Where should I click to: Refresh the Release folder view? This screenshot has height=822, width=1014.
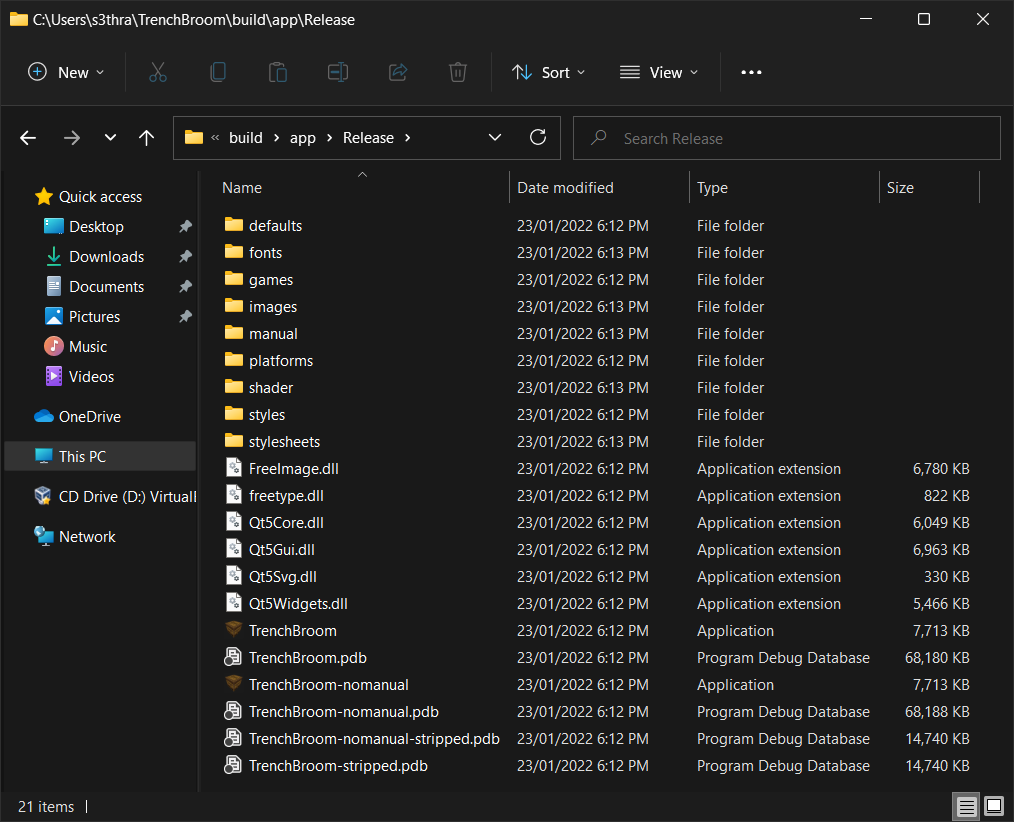click(x=538, y=137)
